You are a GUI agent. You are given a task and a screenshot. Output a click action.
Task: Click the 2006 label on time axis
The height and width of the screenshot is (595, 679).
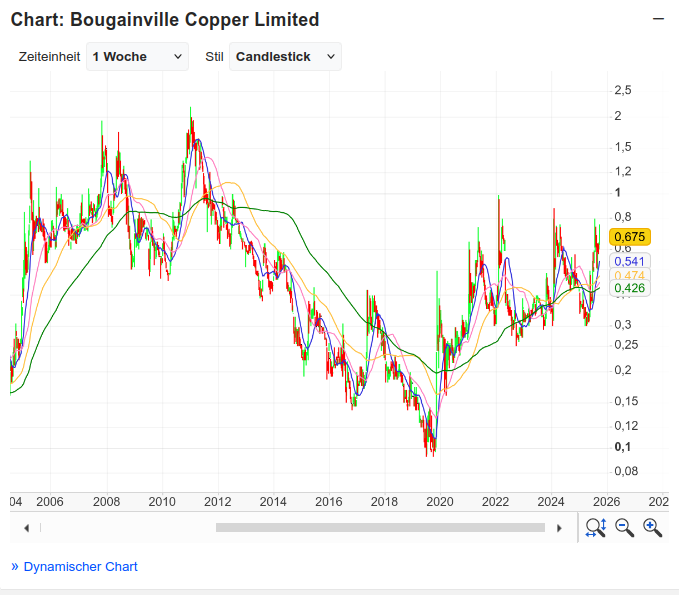50,502
